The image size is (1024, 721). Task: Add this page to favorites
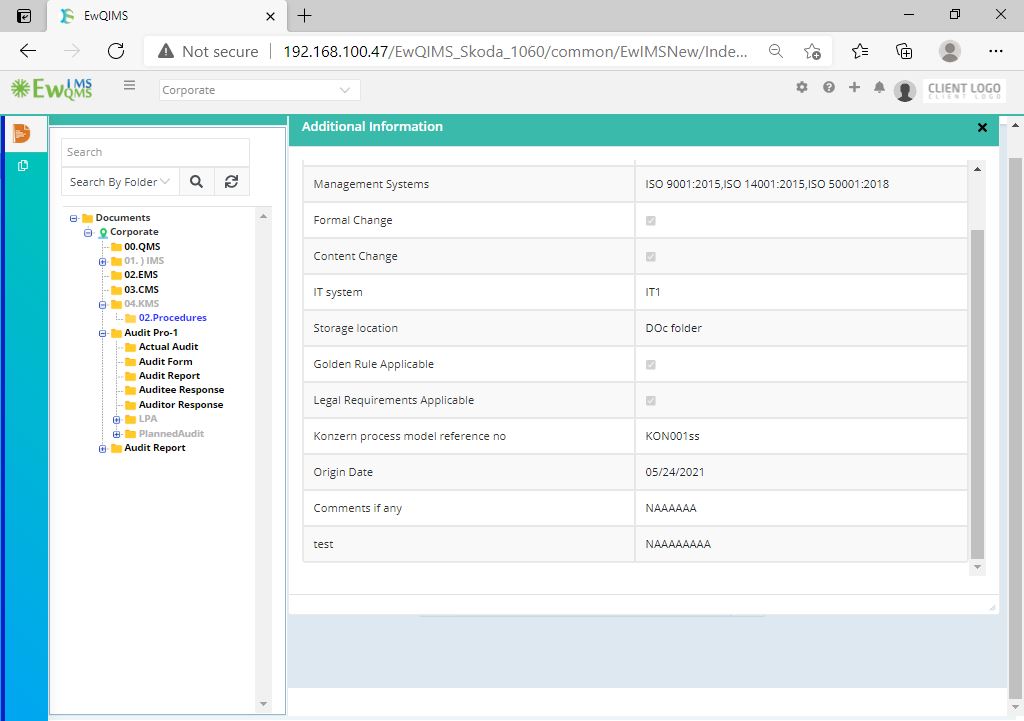pyautogui.click(x=812, y=51)
